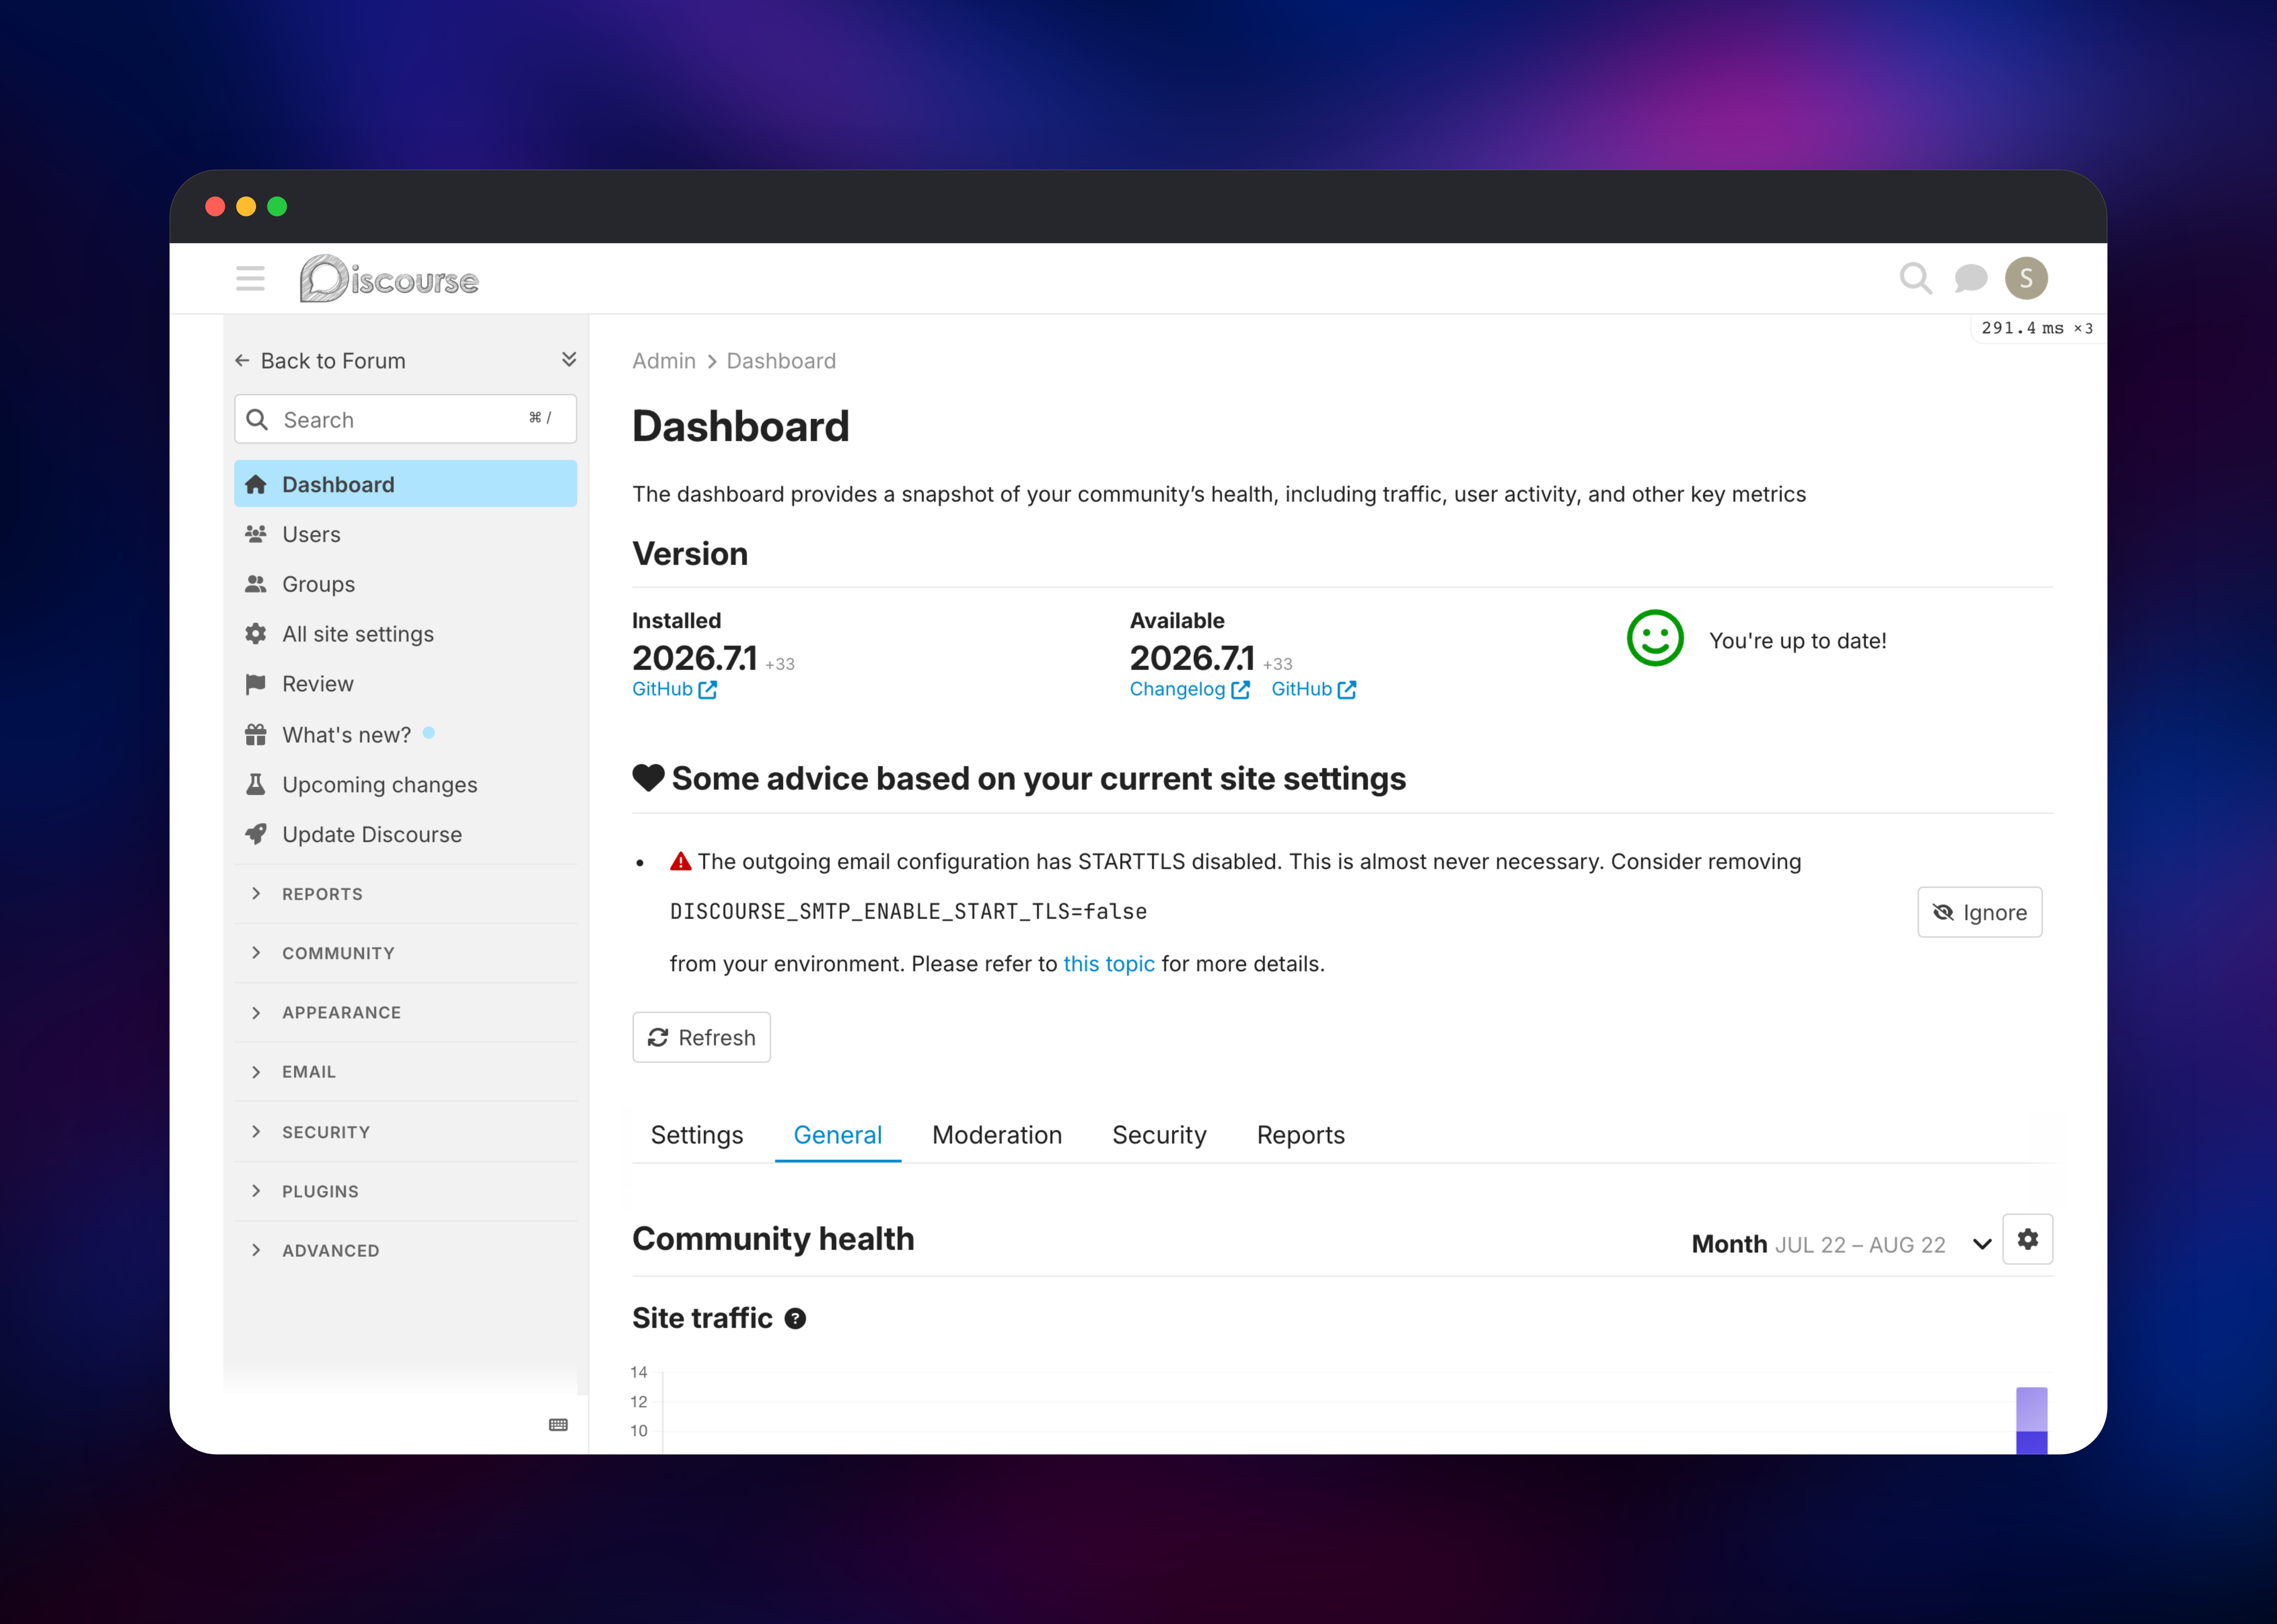Open the hamburger sidebar menu
2277x1624 pixels.
(x=250, y=278)
